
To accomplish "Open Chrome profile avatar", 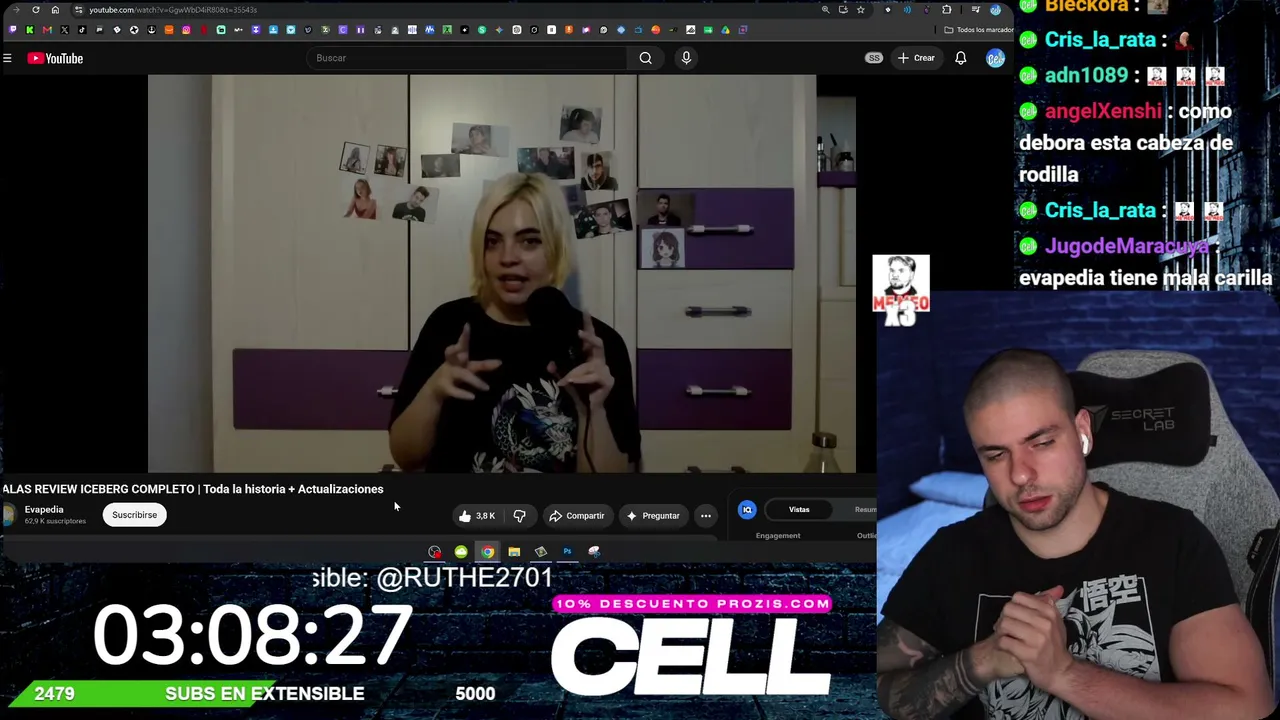I will click(995, 10).
